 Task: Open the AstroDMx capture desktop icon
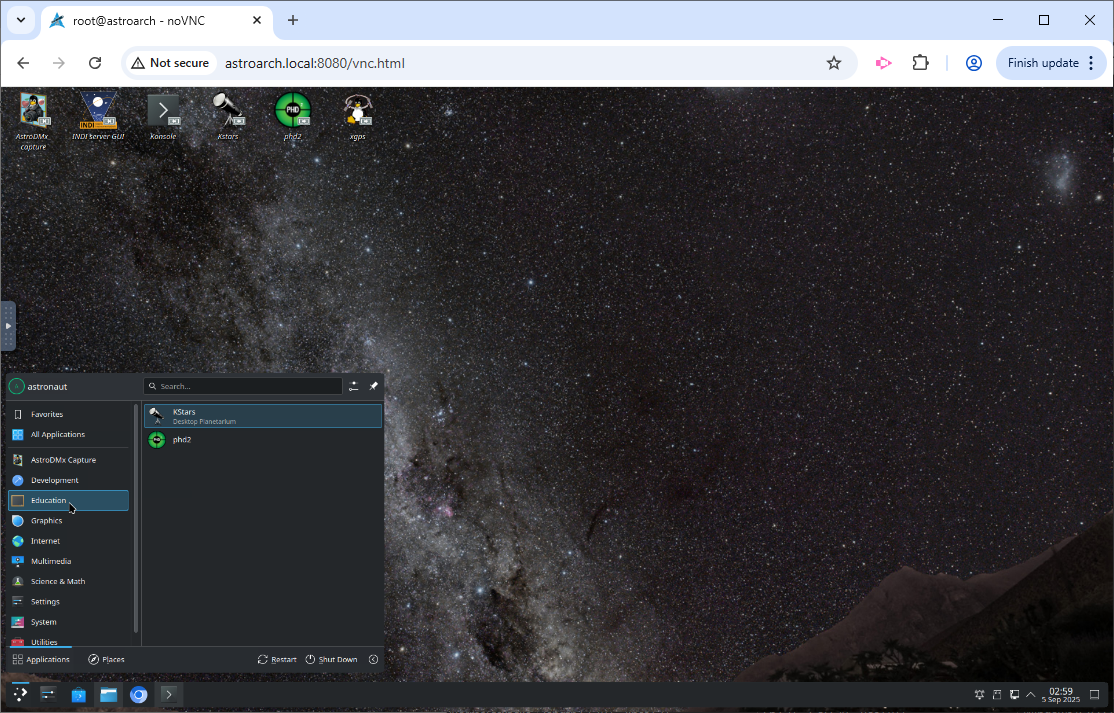click(x=33, y=121)
